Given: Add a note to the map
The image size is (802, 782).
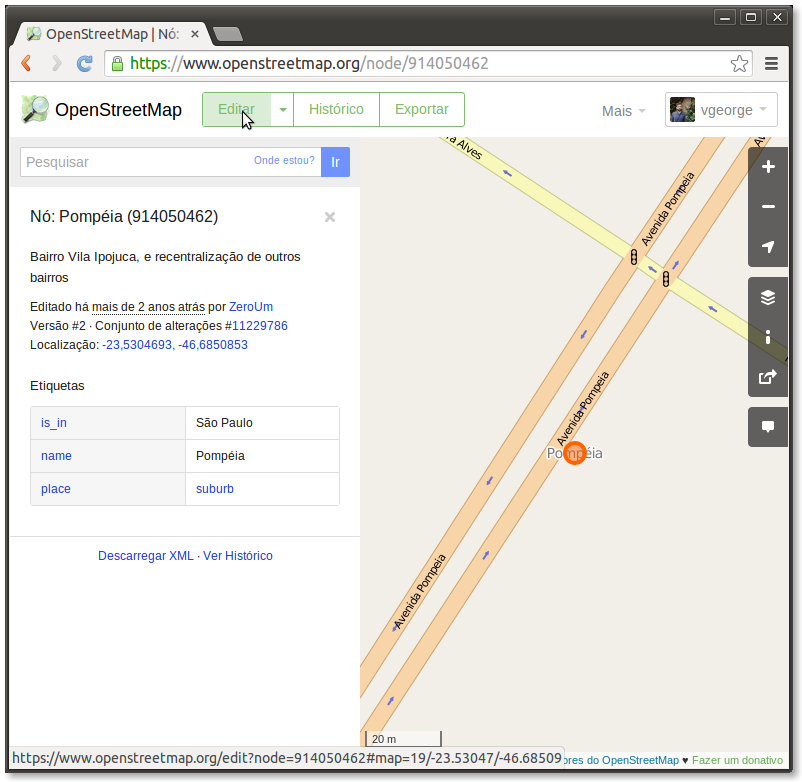Looking at the screenshot, I should tap(768, 427).
